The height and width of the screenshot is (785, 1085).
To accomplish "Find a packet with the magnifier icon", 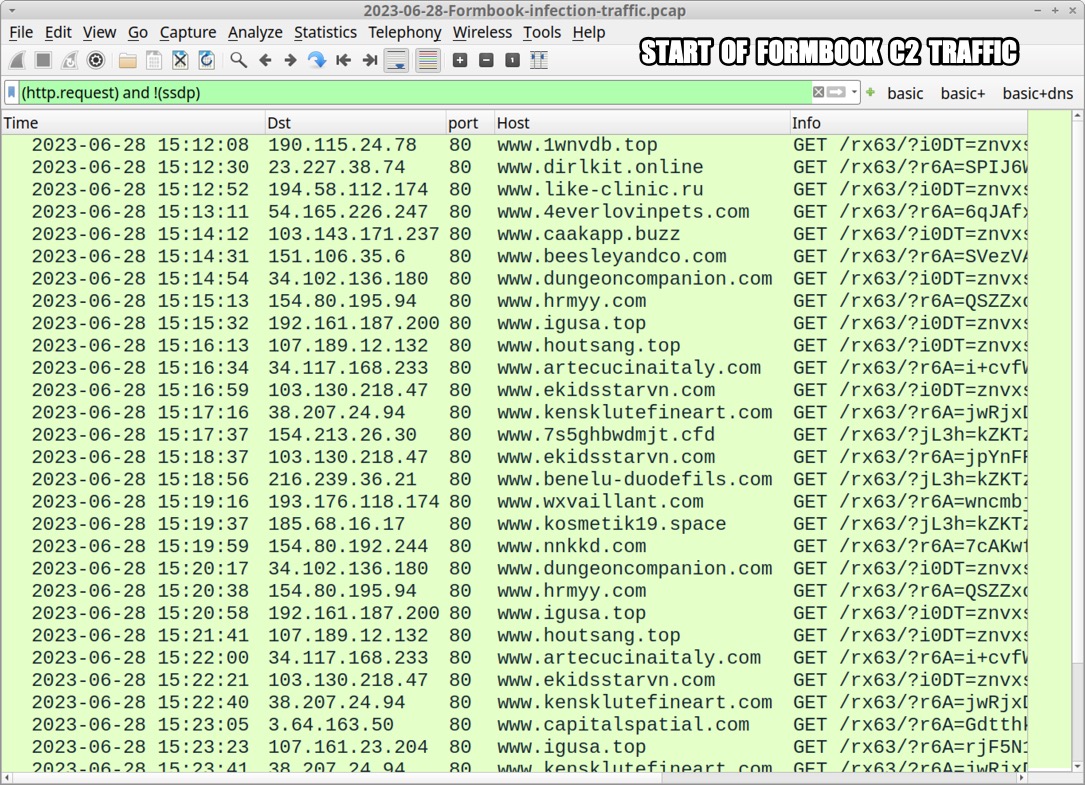I will point(239,60).
